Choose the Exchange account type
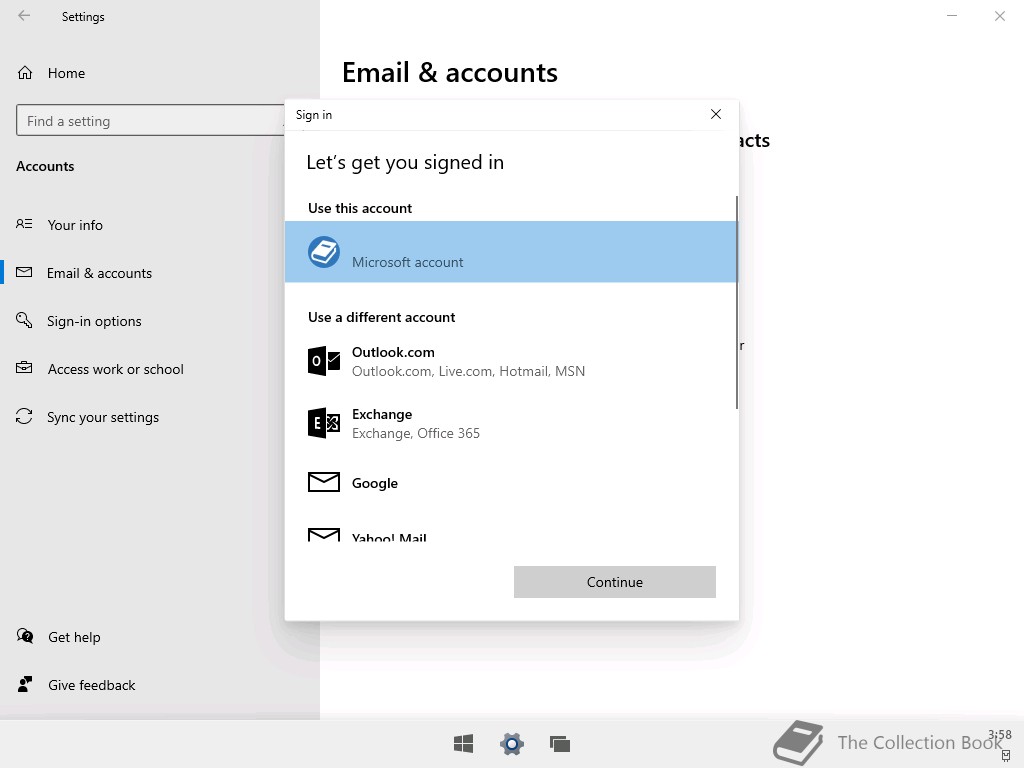1024x768 pixels. click(x=511, y=423)
